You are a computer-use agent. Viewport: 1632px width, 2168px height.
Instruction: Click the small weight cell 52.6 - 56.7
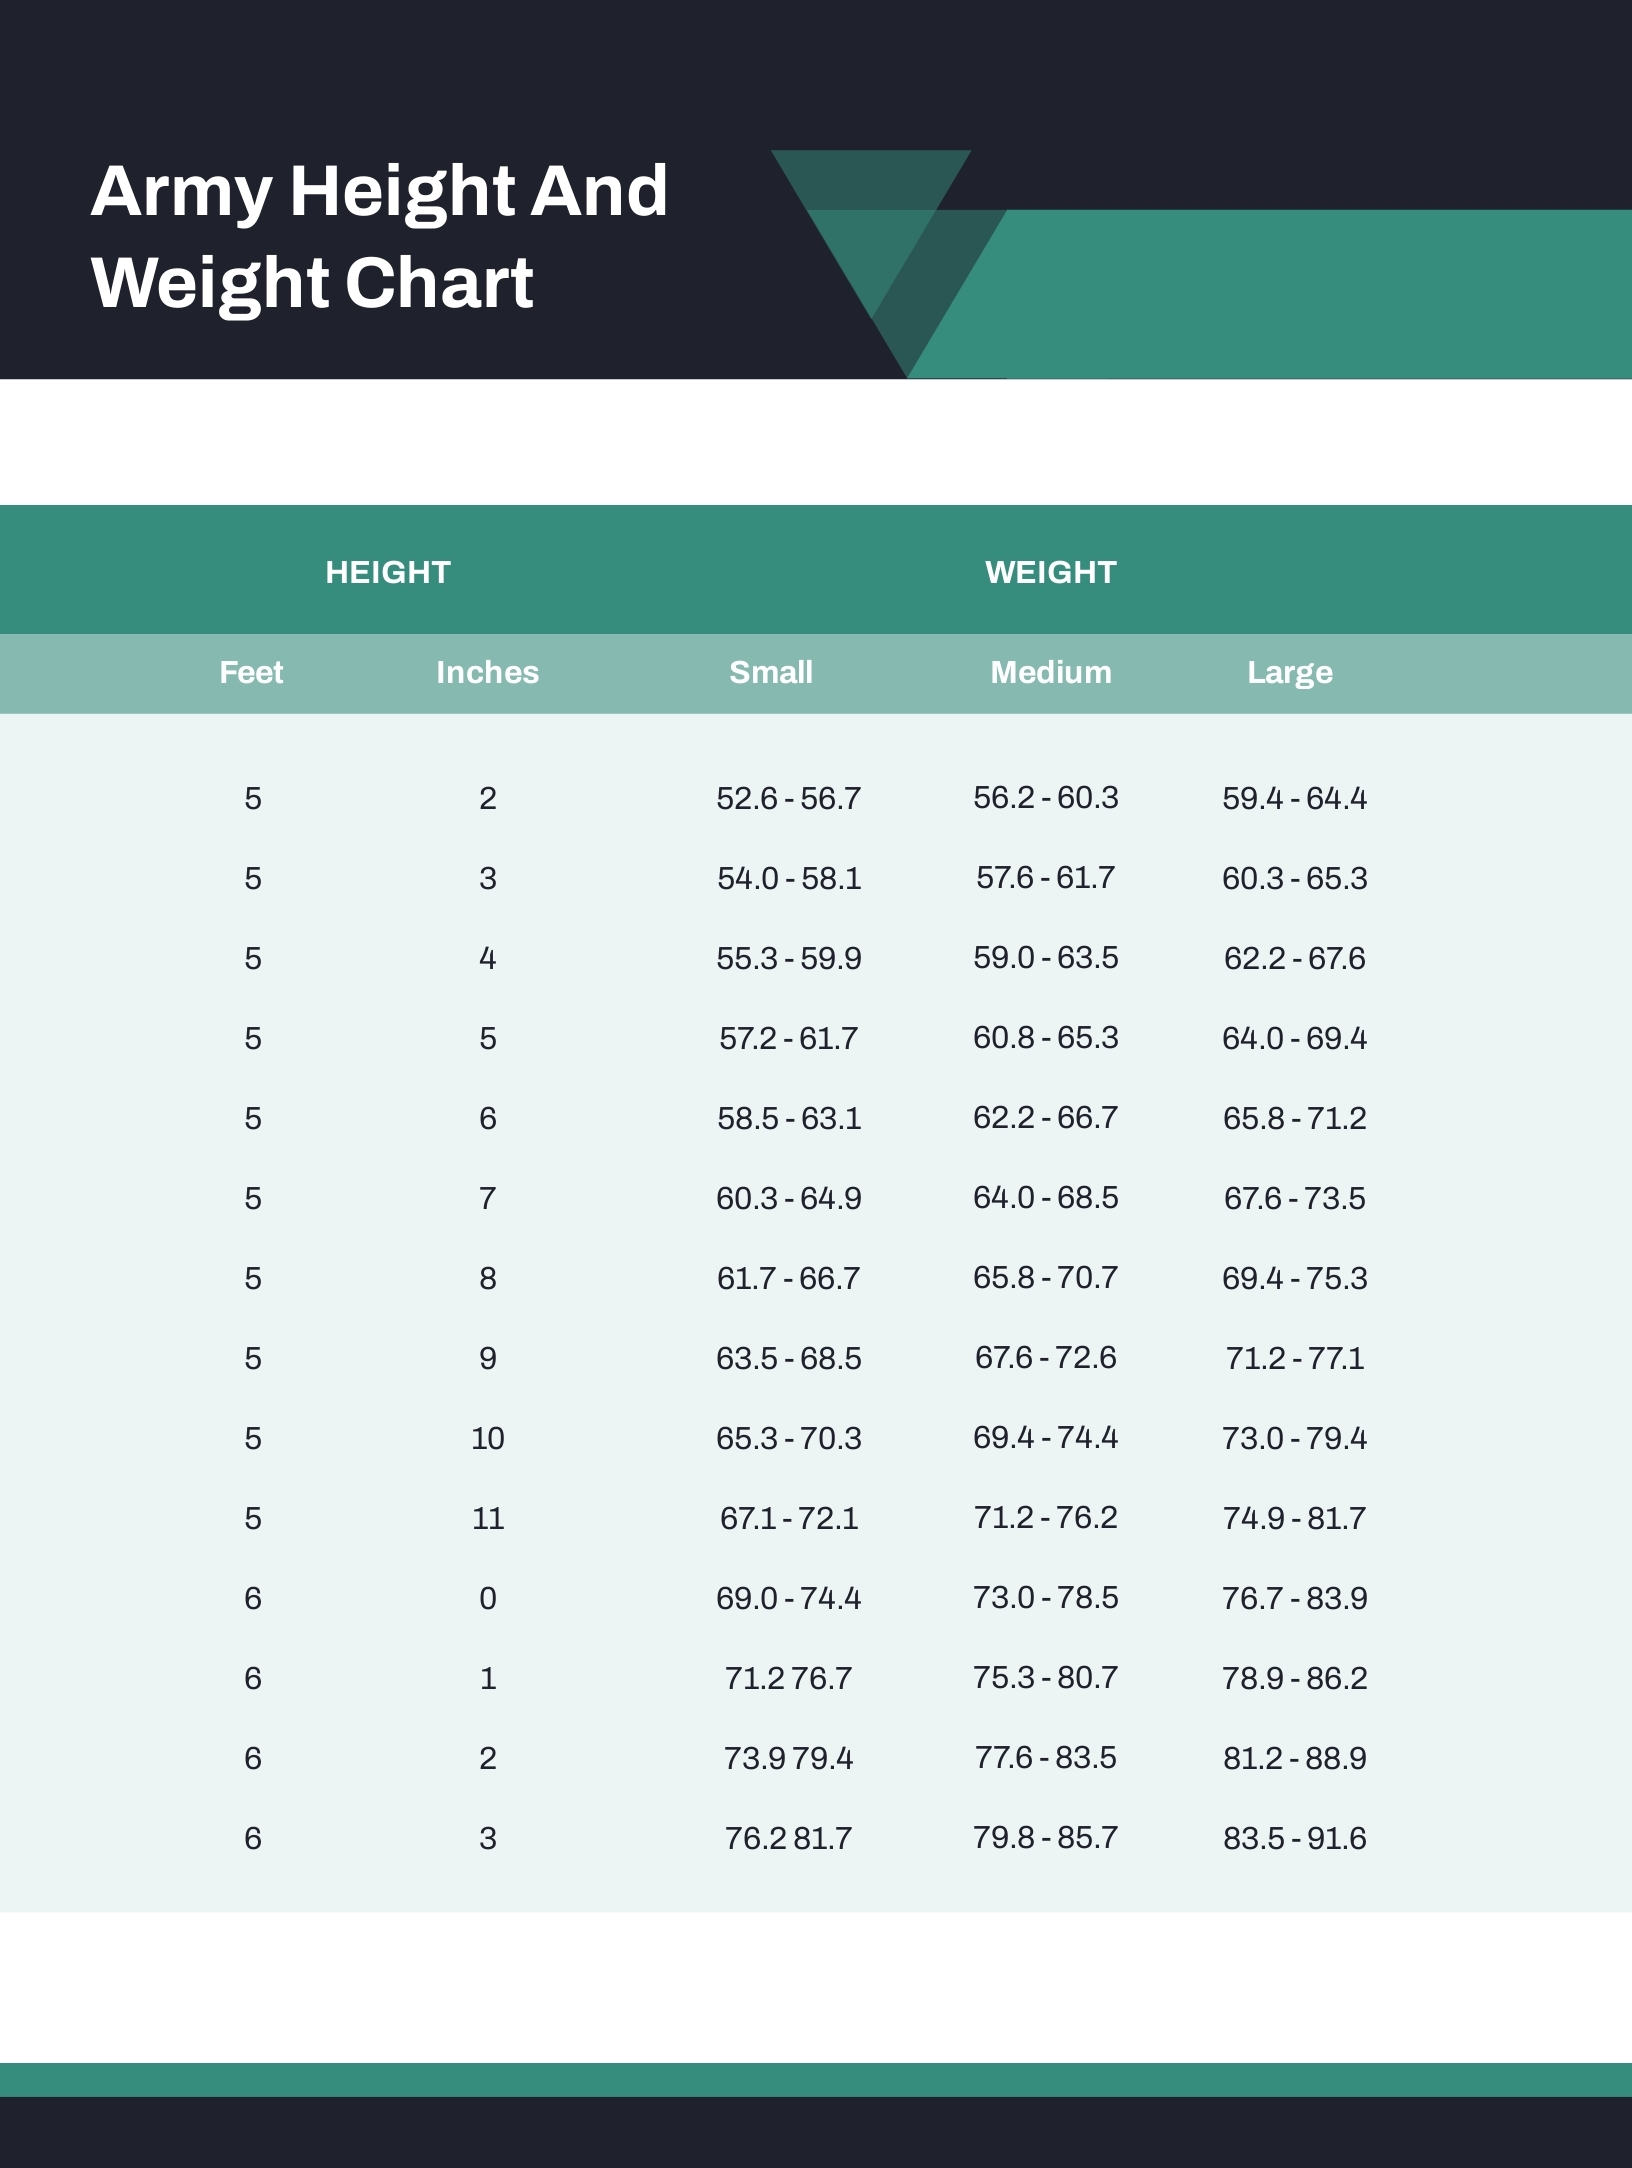pyautogui.click(x=788, y=798)
